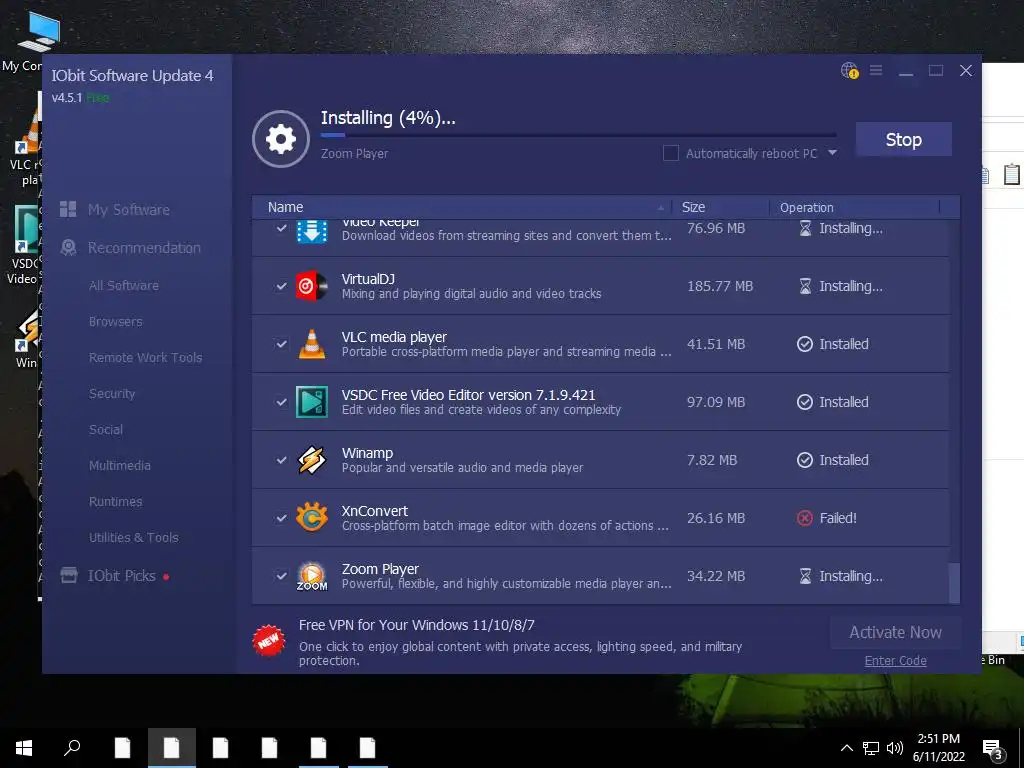
Task: Click the My Software grid icon
Action: [68, 209]
